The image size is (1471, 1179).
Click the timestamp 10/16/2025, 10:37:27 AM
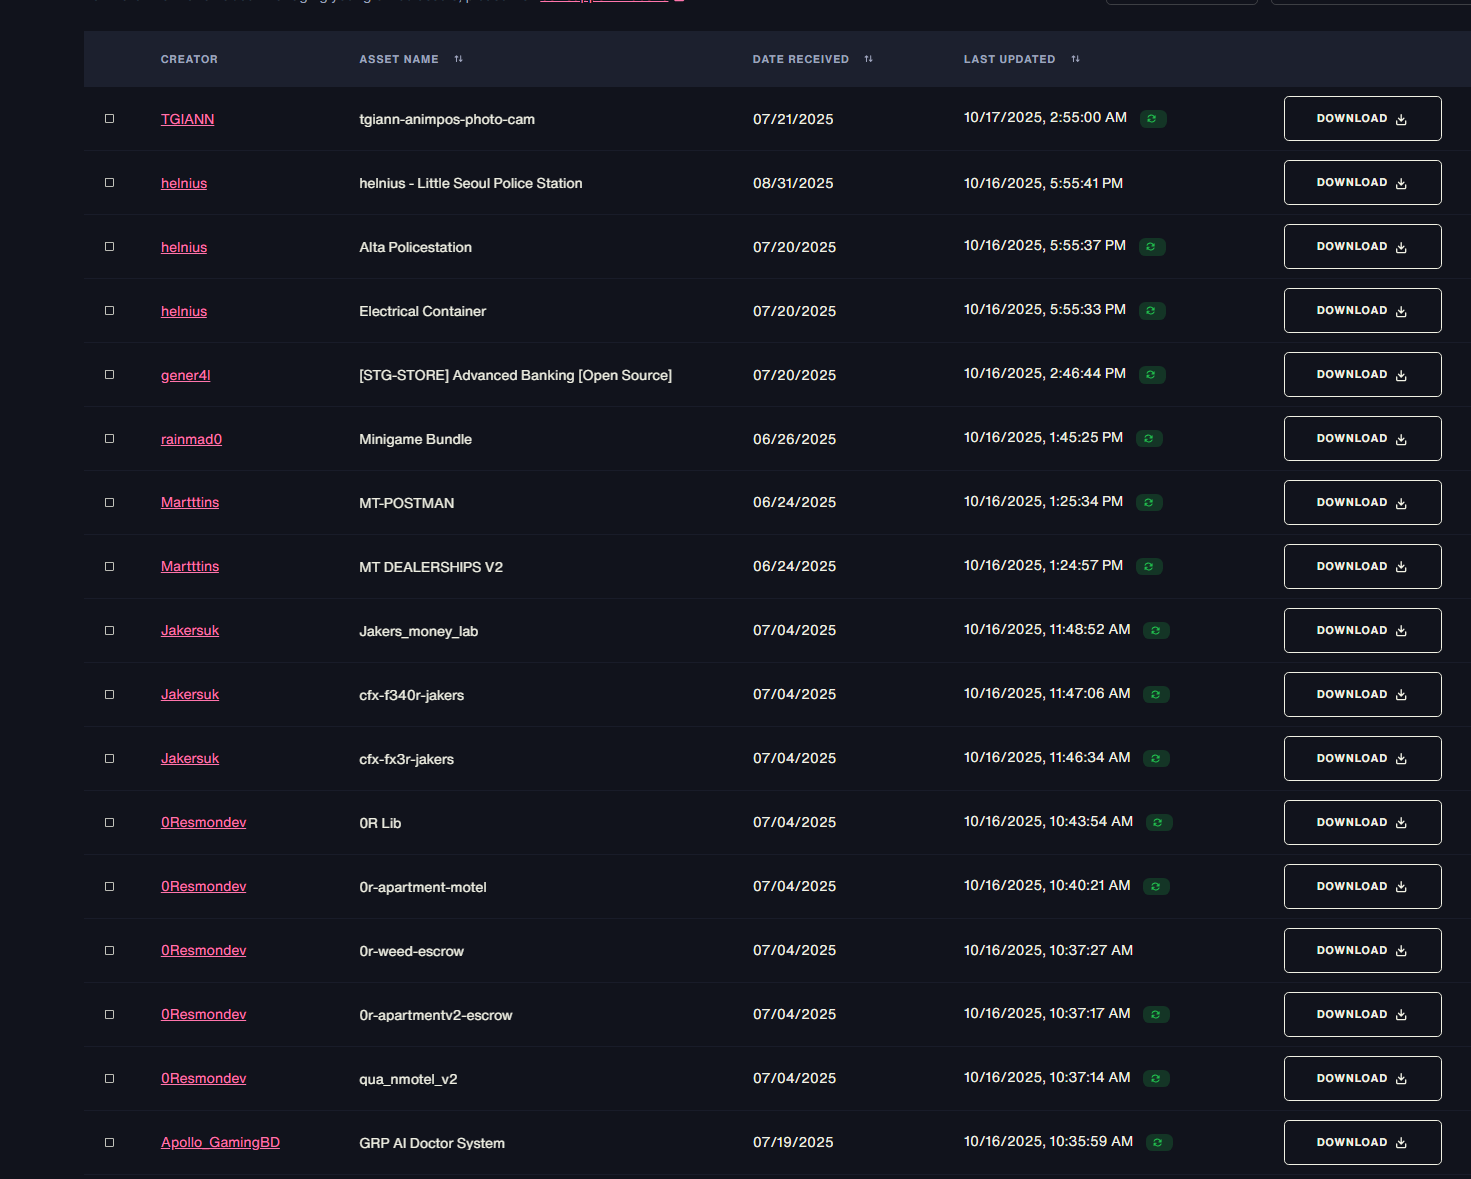click(1048, 950)
